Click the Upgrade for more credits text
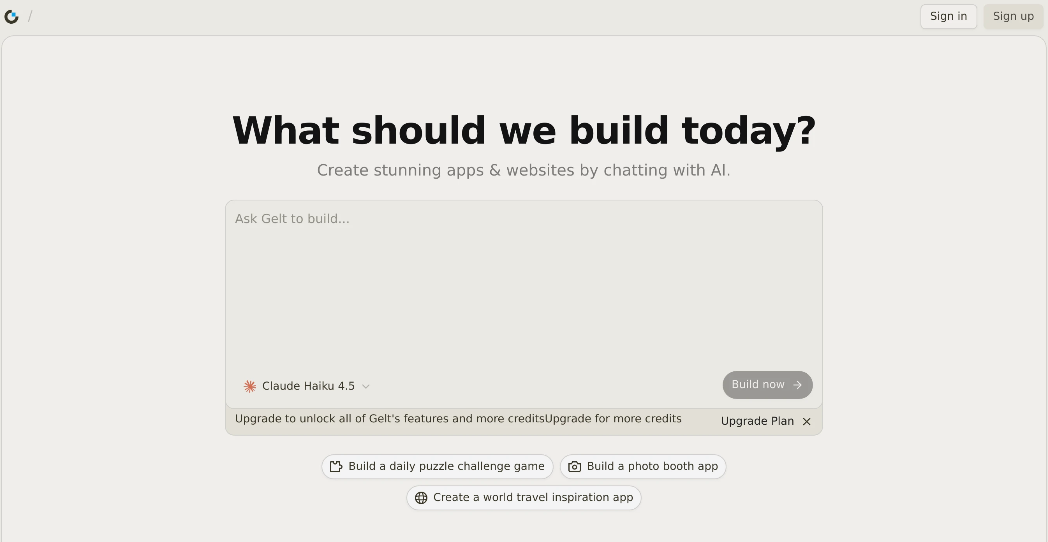Image resolution: width=1048 pixels, height=542 pixels. (613, 419)
